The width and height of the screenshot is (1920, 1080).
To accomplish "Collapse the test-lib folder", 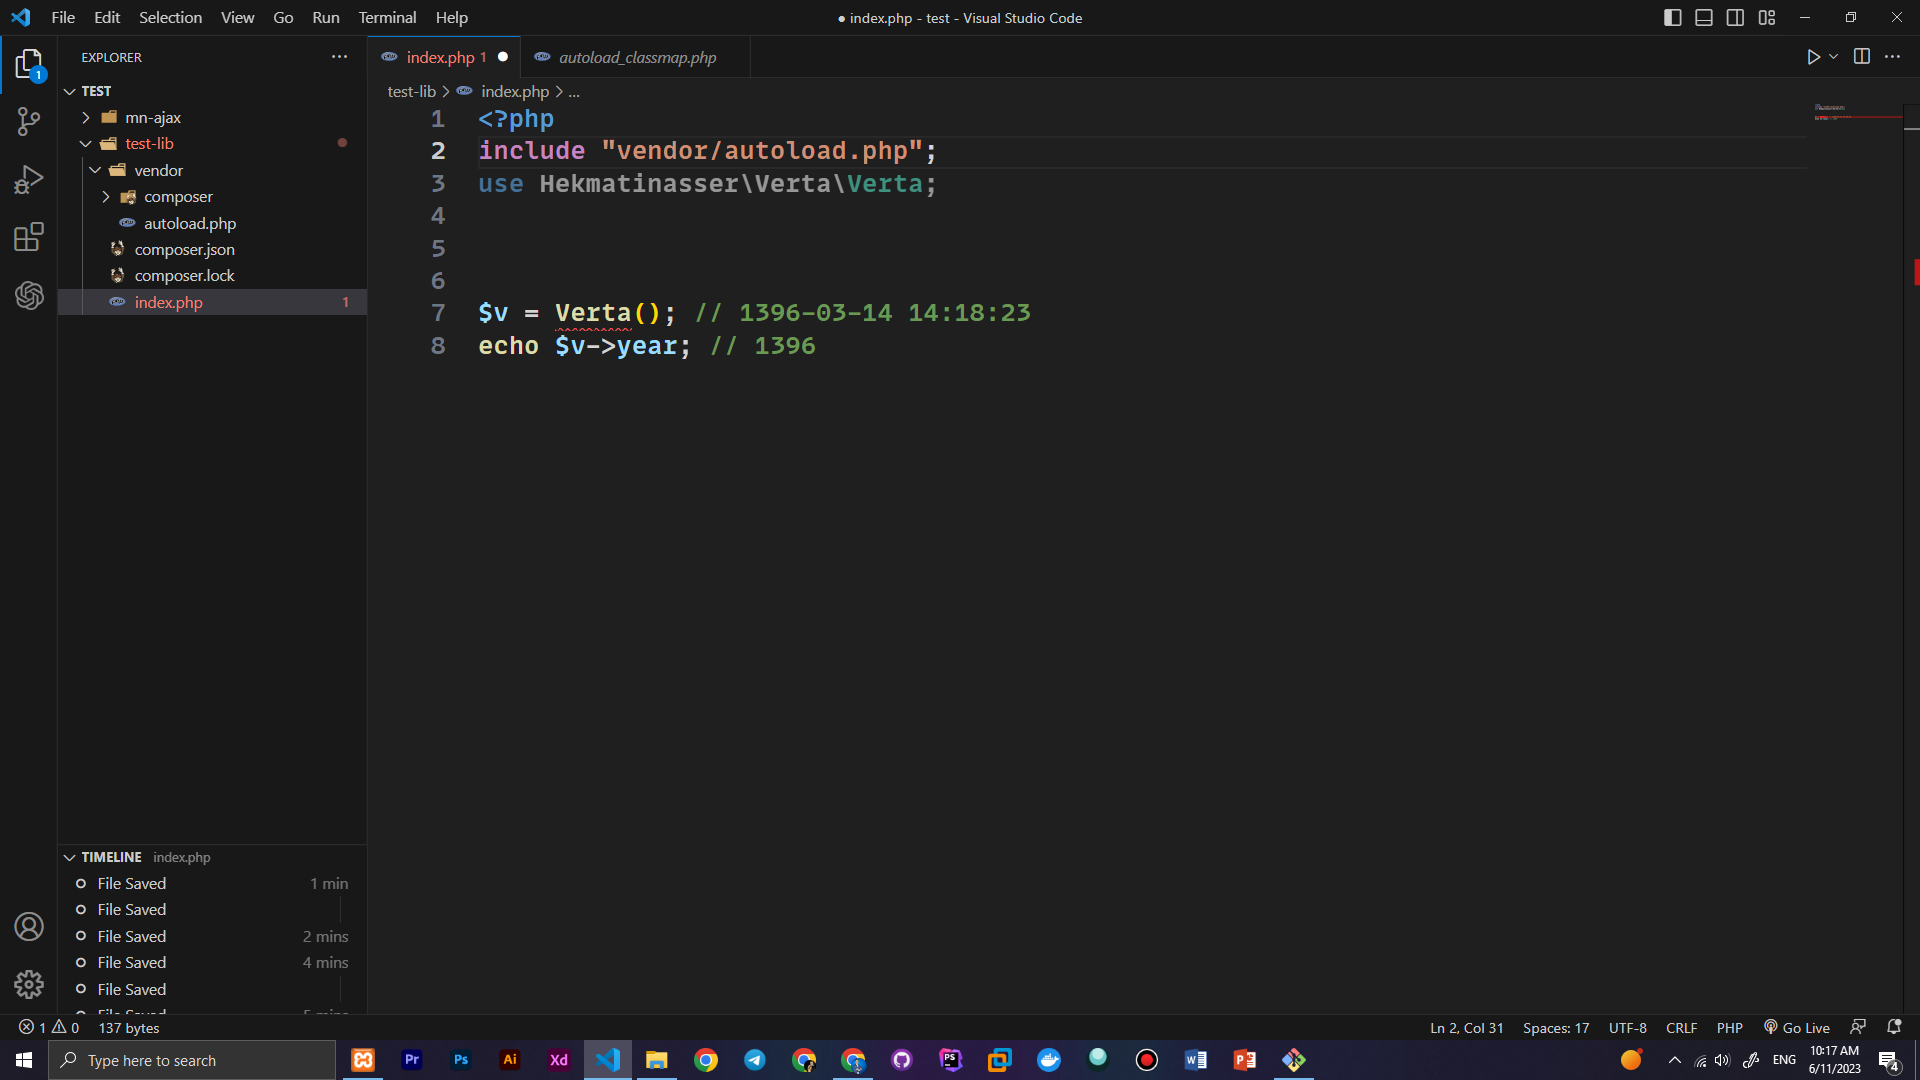I will pyautogui.click(x=212, y=144).
